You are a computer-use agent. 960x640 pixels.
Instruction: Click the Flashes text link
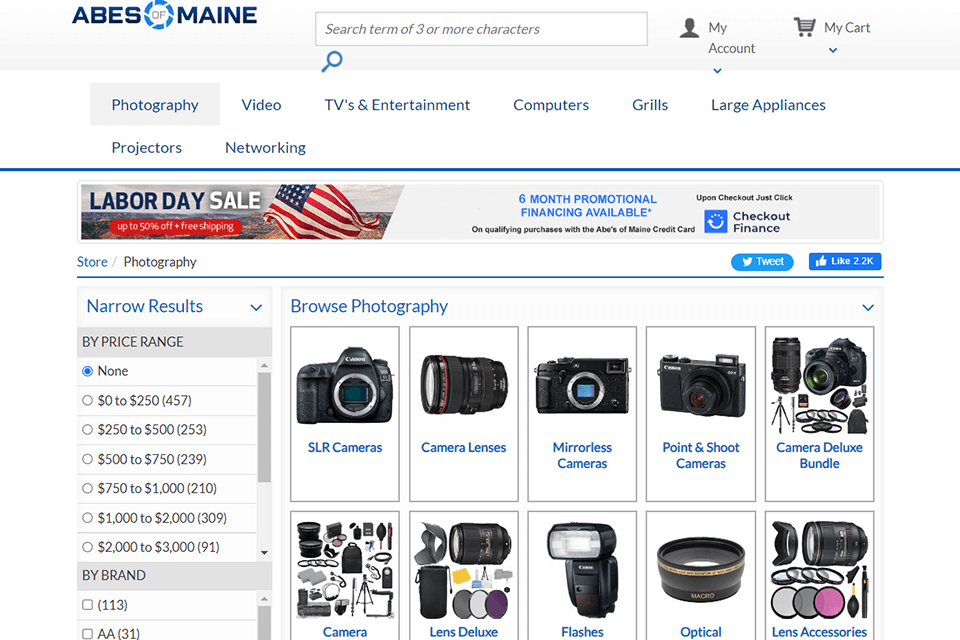(582, 632)
